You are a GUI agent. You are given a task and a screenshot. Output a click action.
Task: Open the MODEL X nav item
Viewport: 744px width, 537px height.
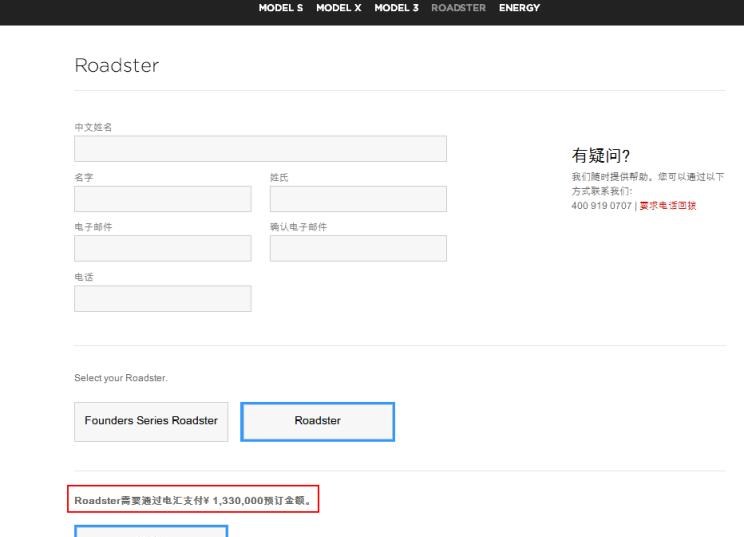click(x=339, y=8)
